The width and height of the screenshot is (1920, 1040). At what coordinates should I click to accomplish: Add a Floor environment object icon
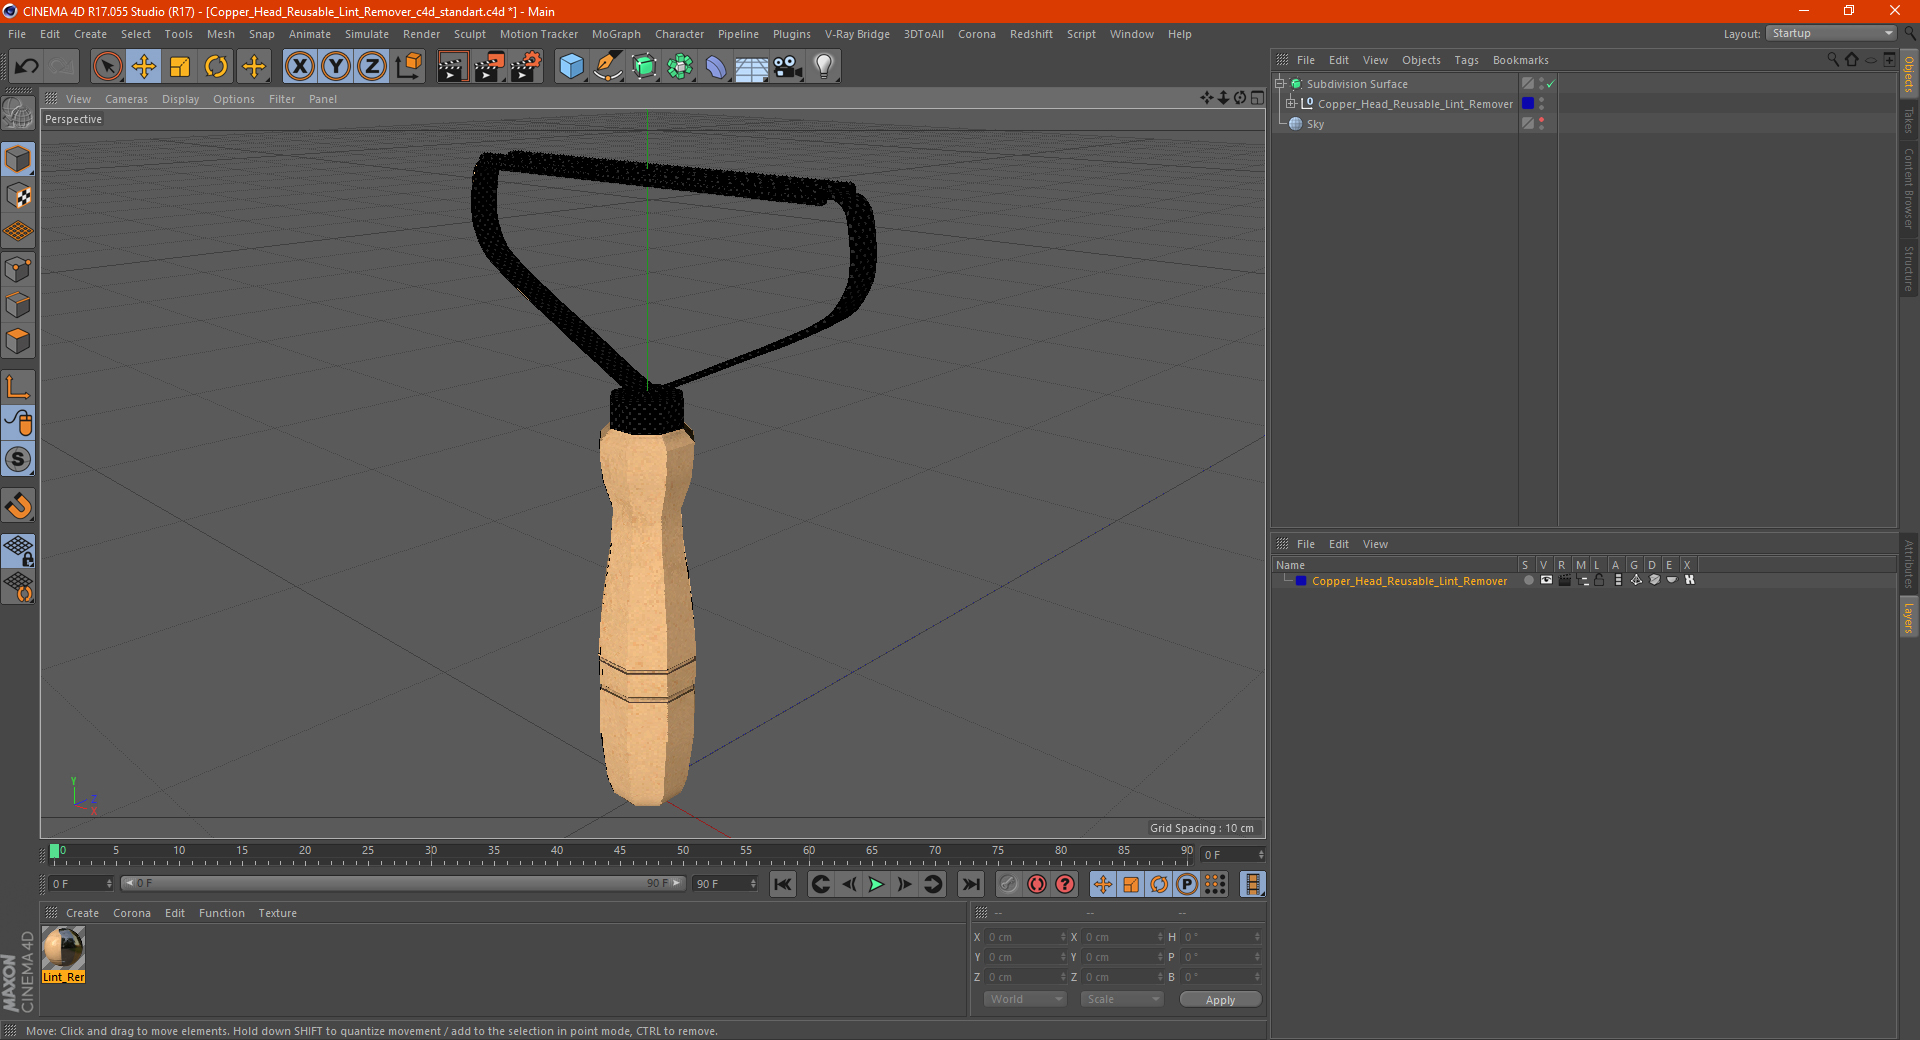click(x=751, y=67)
